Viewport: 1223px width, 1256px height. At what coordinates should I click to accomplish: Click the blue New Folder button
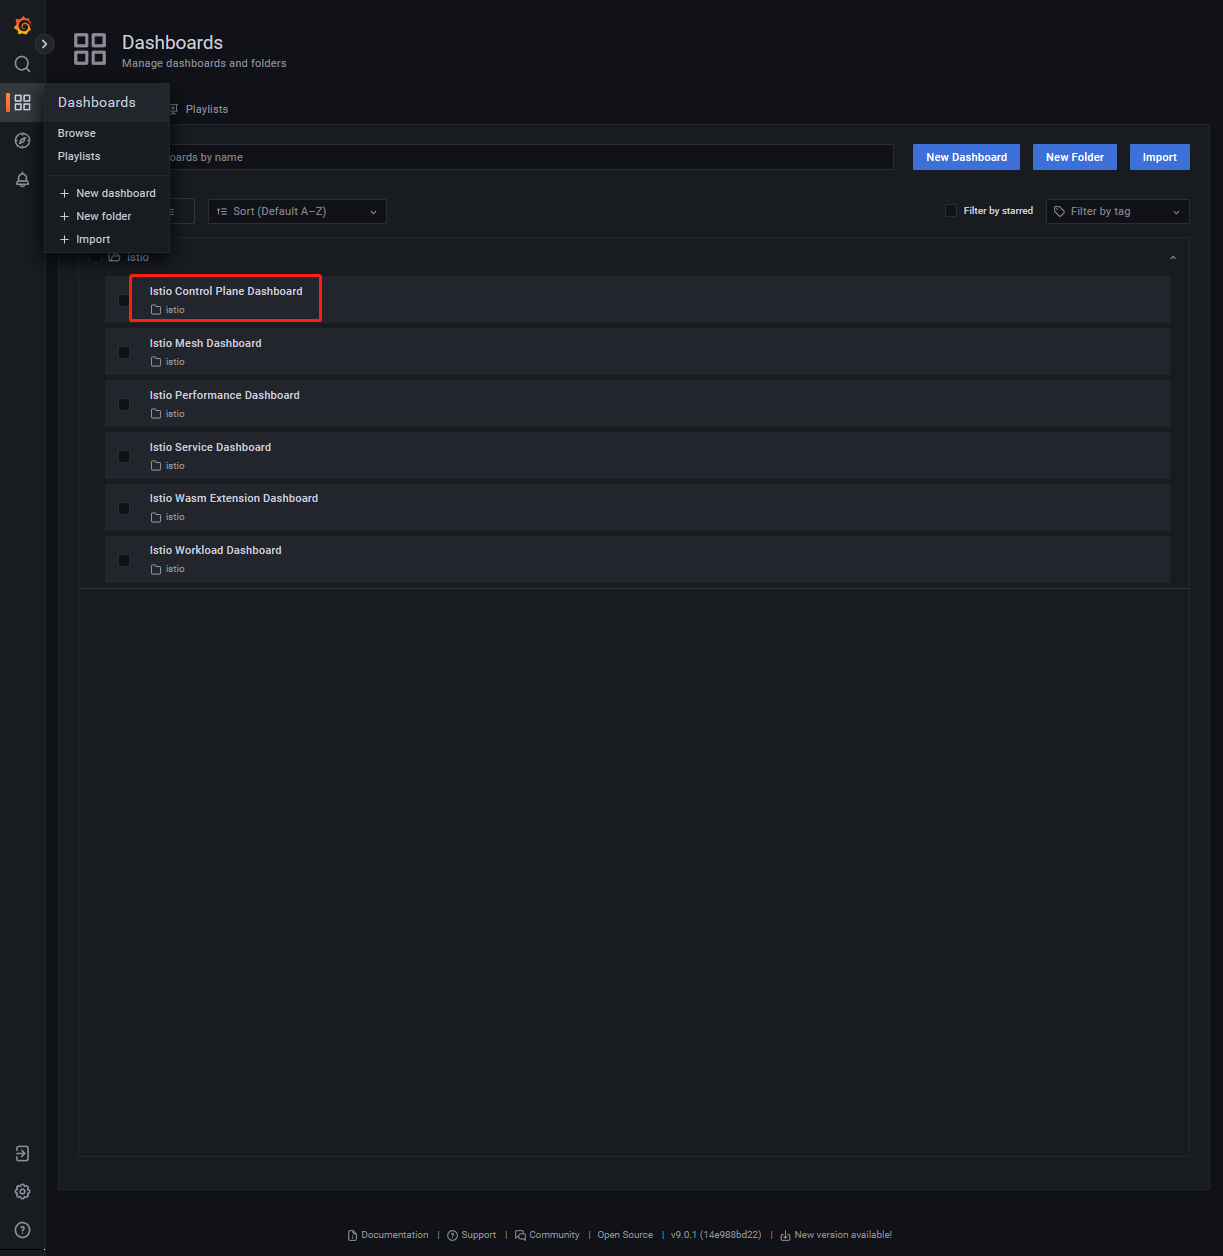click(x=1075, y=157)
